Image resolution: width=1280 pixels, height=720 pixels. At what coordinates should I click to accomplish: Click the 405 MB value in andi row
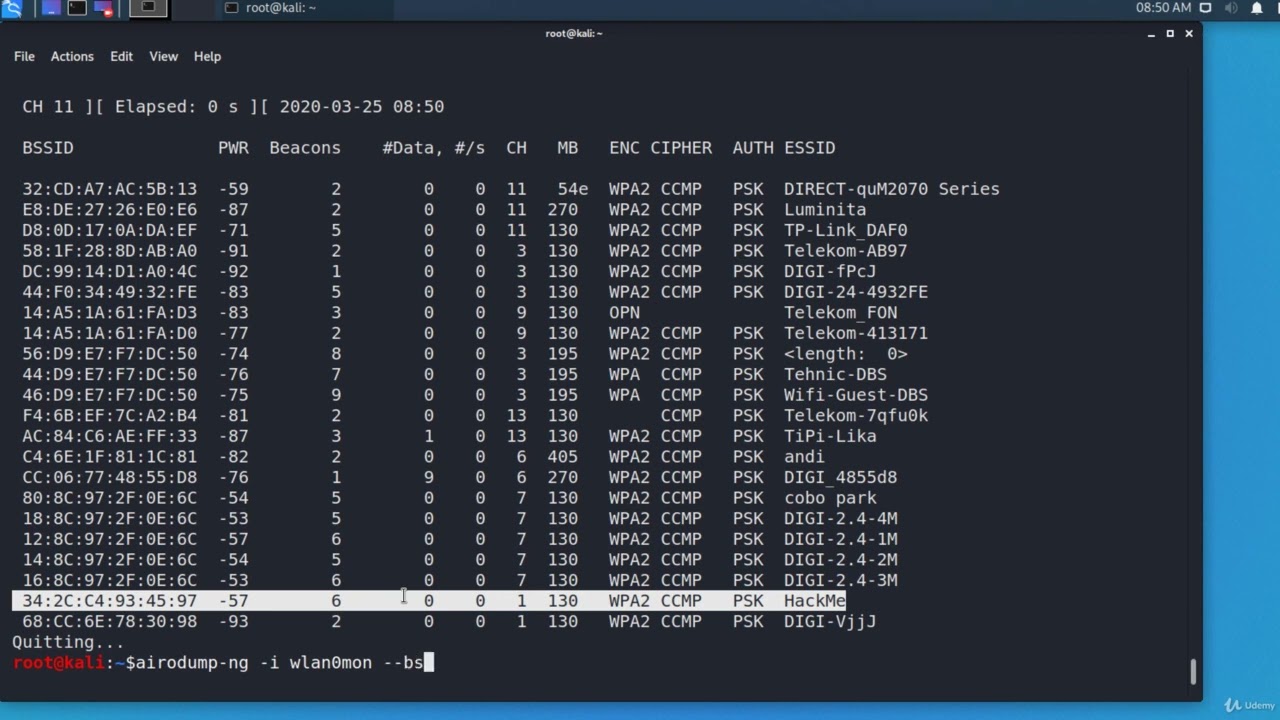click(x=563, y=456)
